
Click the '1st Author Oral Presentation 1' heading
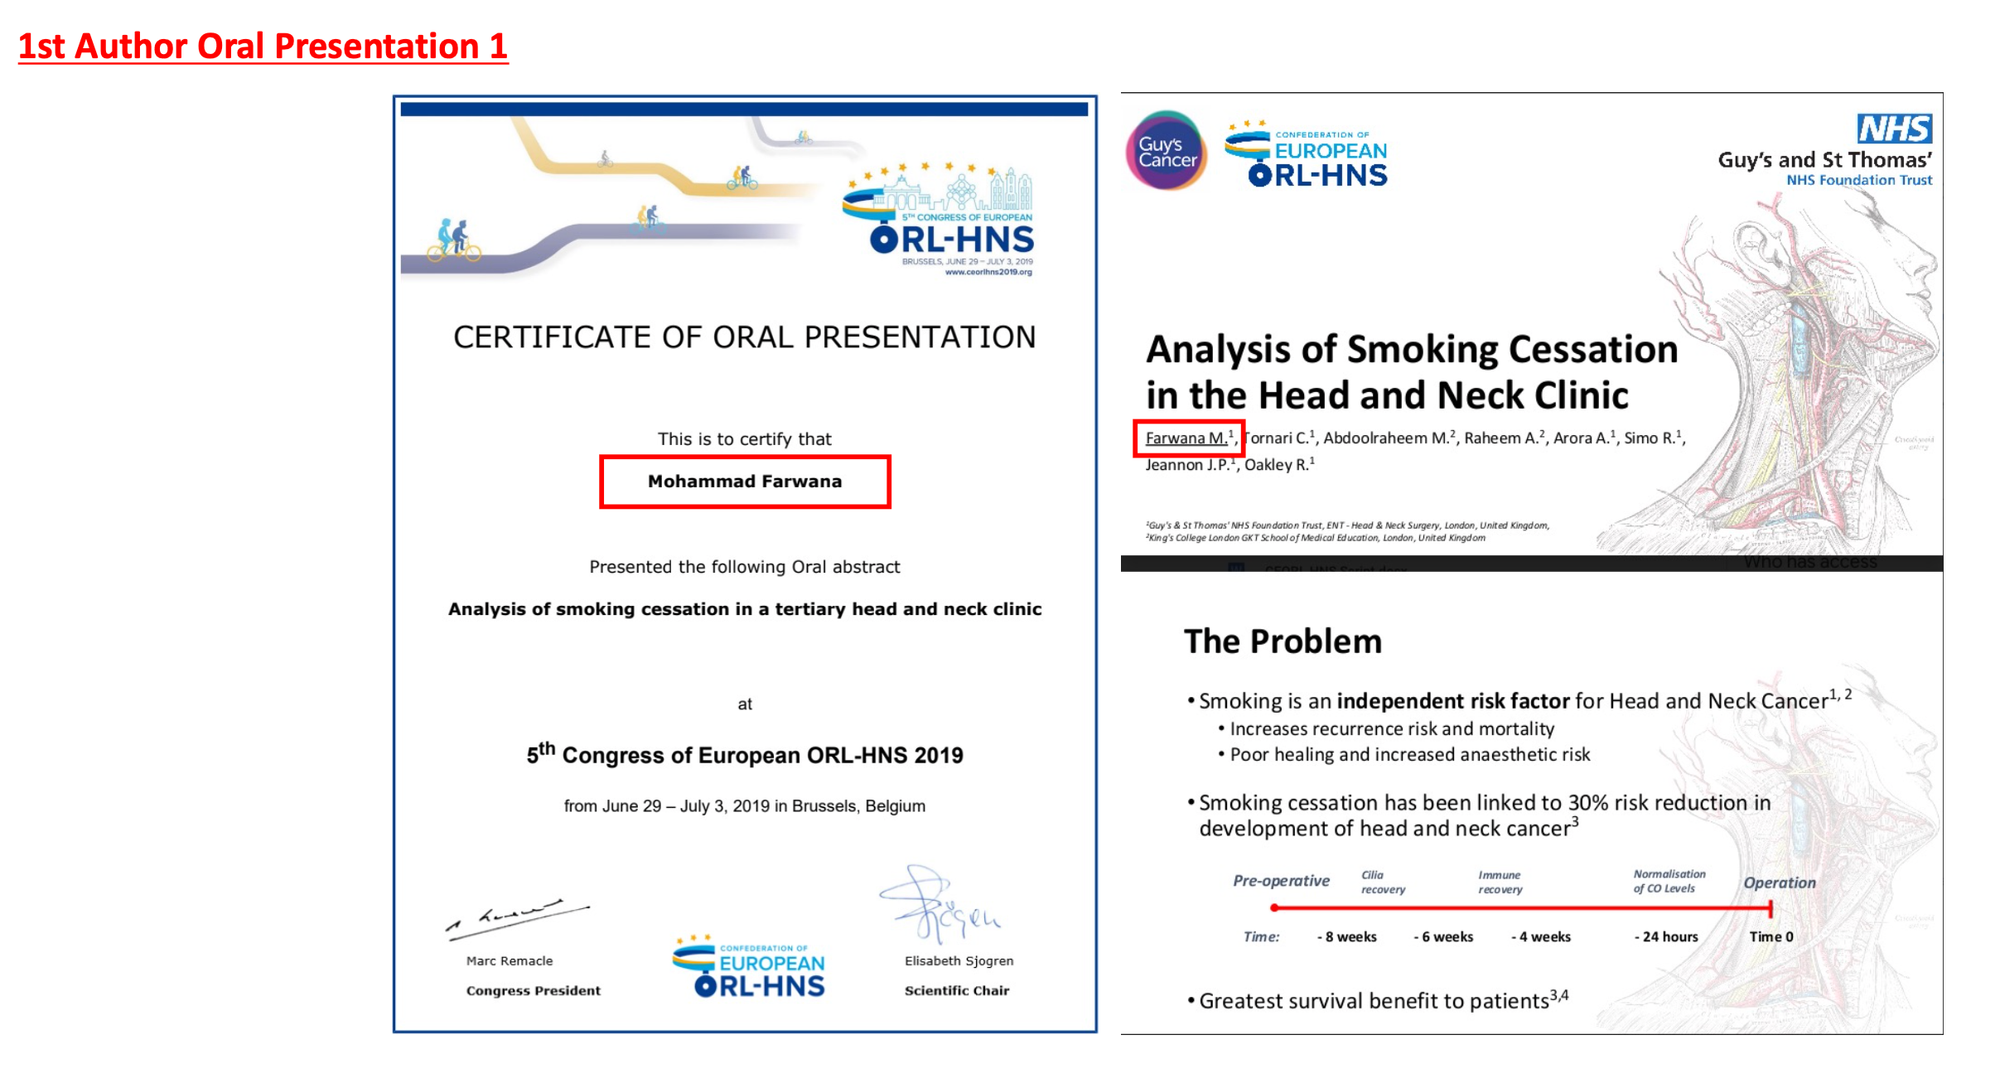pyautogui.click(x=263, y=46)
